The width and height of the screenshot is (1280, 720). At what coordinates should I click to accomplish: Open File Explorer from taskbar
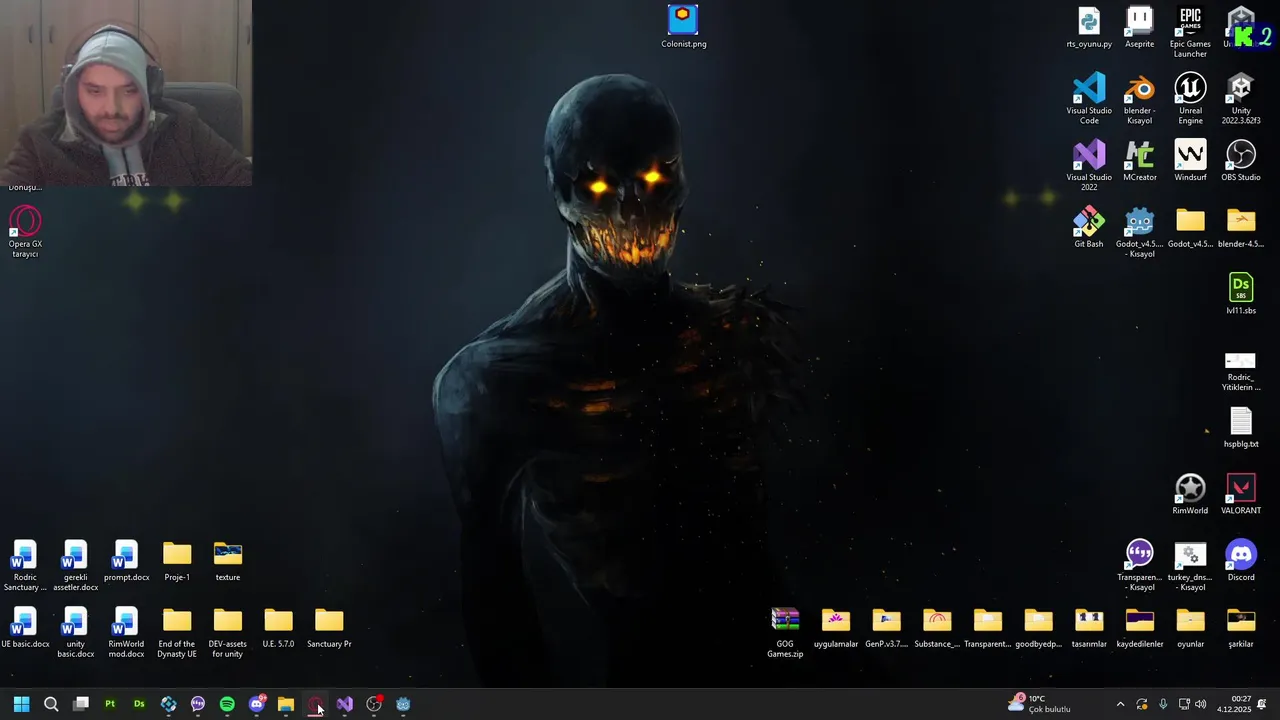point(286,704)
